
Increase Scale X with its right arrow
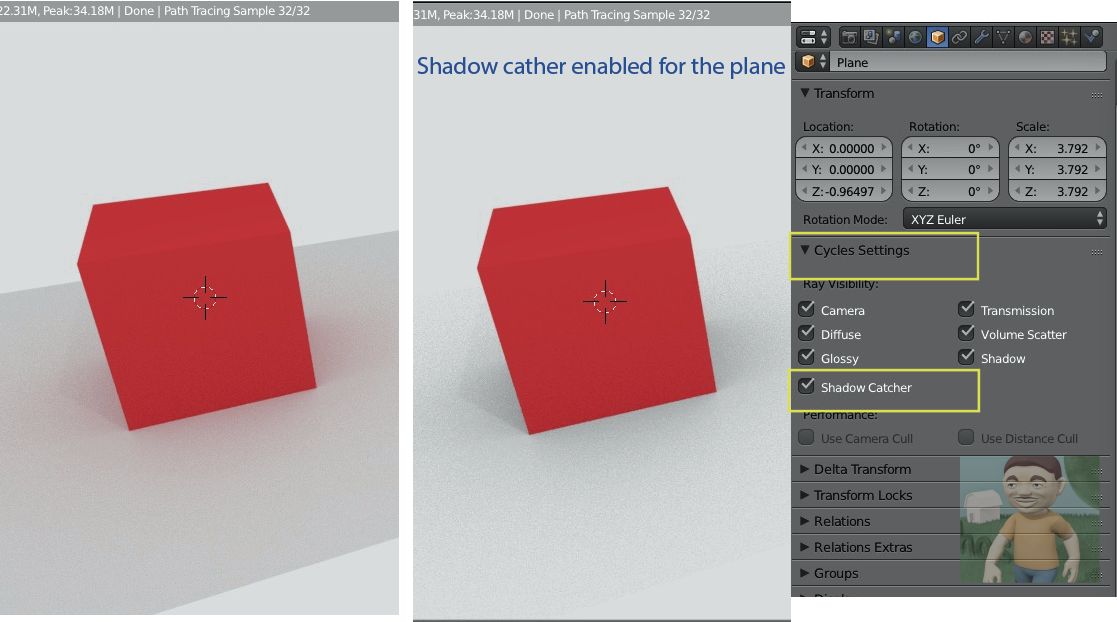1098,148
